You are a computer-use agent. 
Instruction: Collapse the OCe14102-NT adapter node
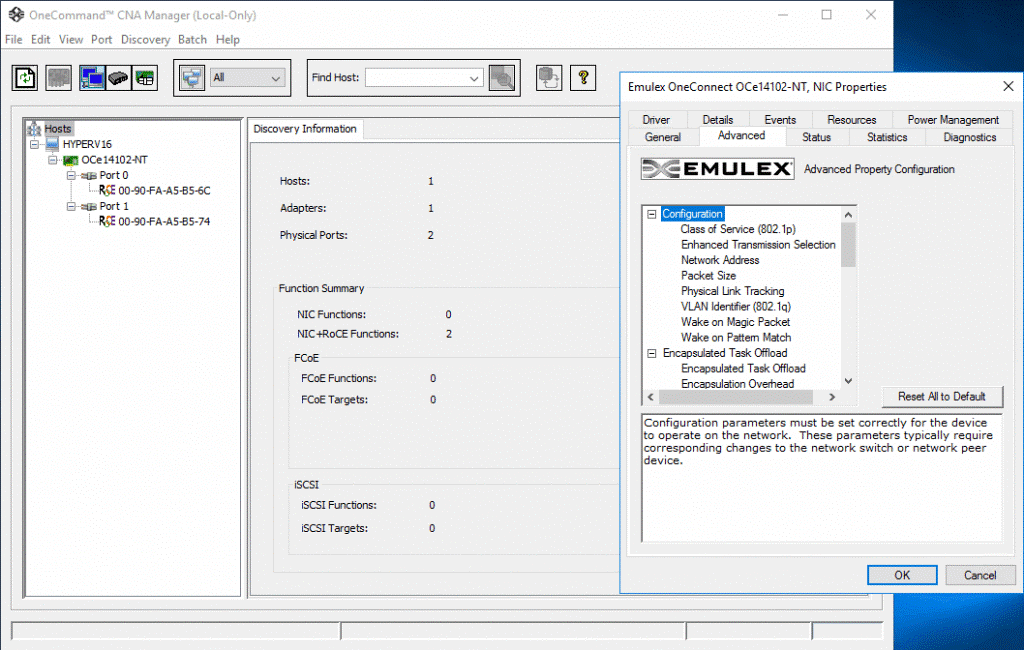tap(53, 160)
